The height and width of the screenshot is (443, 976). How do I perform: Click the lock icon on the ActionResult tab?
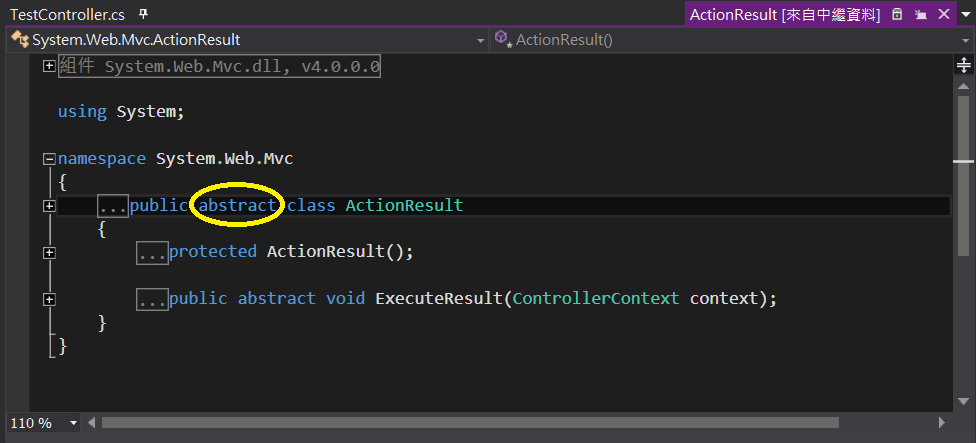[x=897, y=14]
